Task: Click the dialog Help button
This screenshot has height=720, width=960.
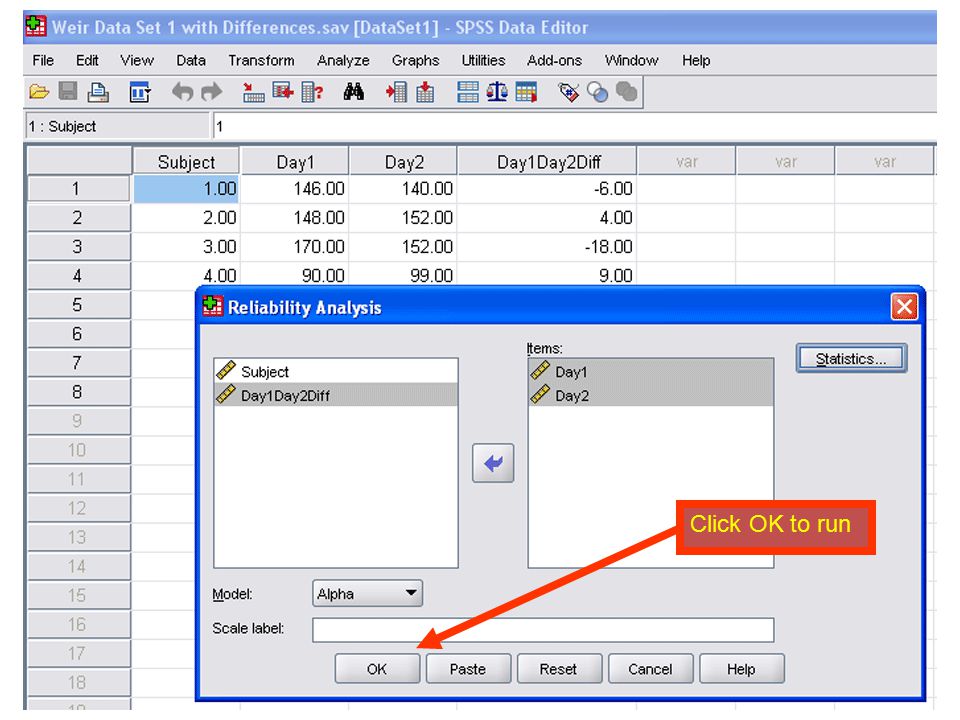Action: (741, 669)
